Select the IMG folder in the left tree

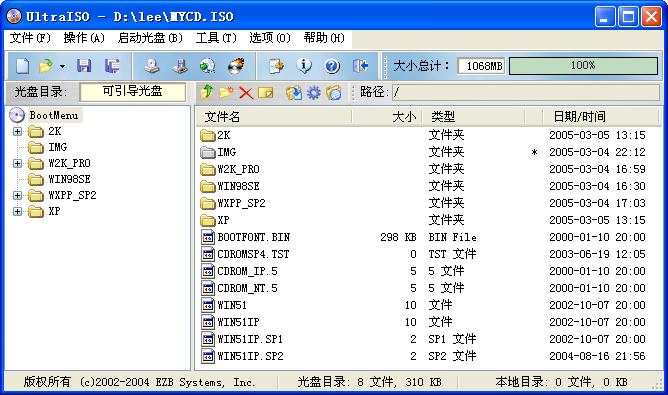tap(58, 147)
